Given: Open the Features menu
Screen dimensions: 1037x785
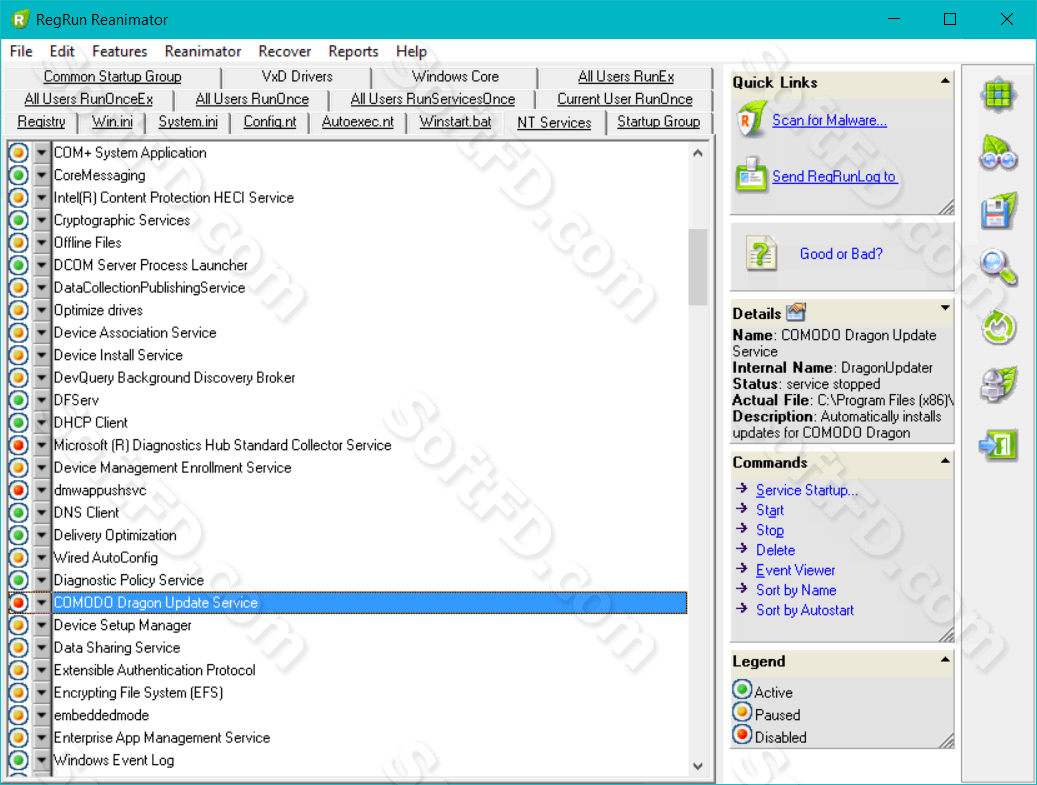Looking at the screenshot, I should [x=120, y=51].
